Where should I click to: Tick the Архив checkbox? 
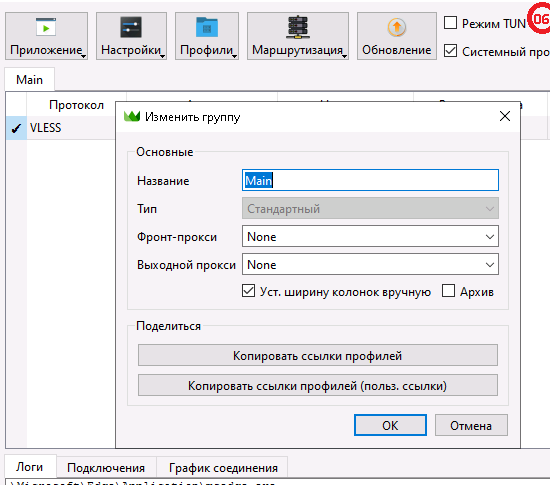coord(448,291)
